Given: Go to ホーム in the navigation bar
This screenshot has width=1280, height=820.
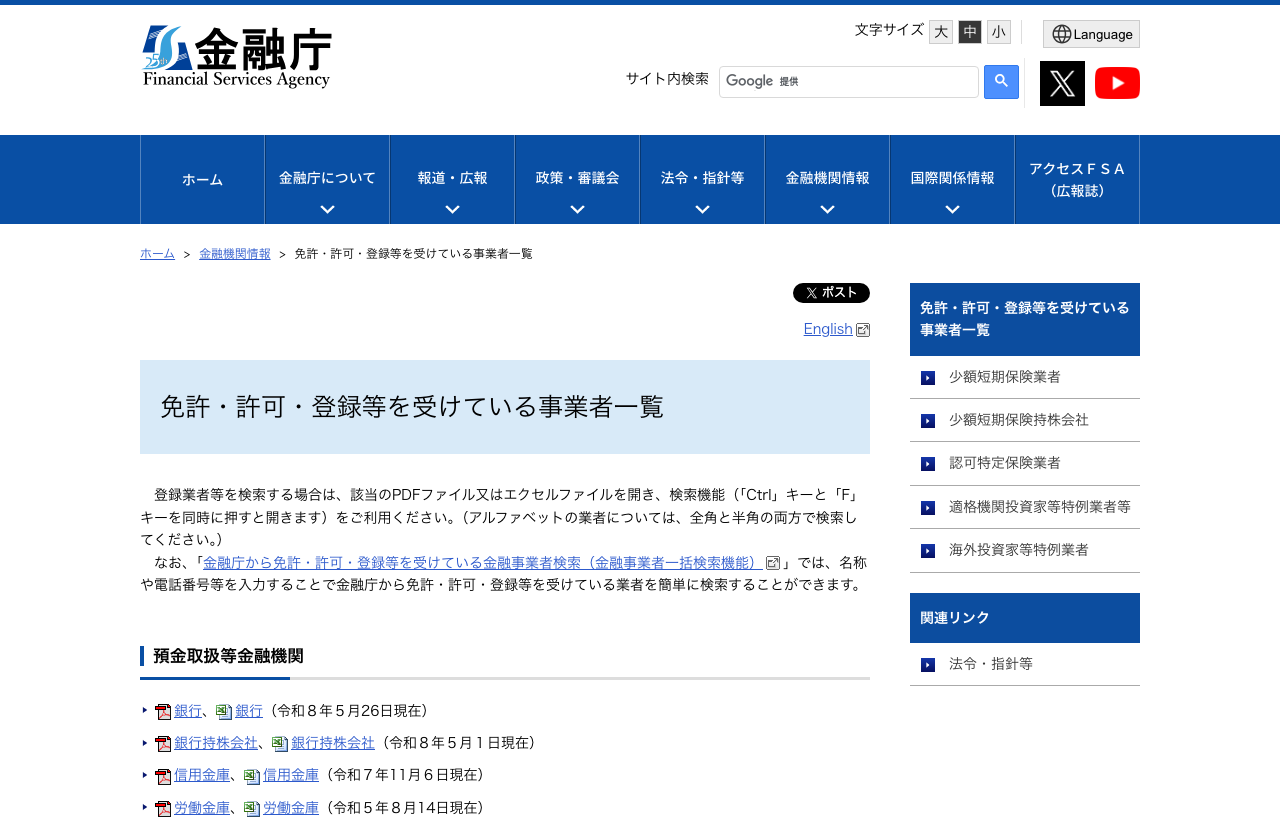Looking at the screenshot, I should tap(202, 180).
